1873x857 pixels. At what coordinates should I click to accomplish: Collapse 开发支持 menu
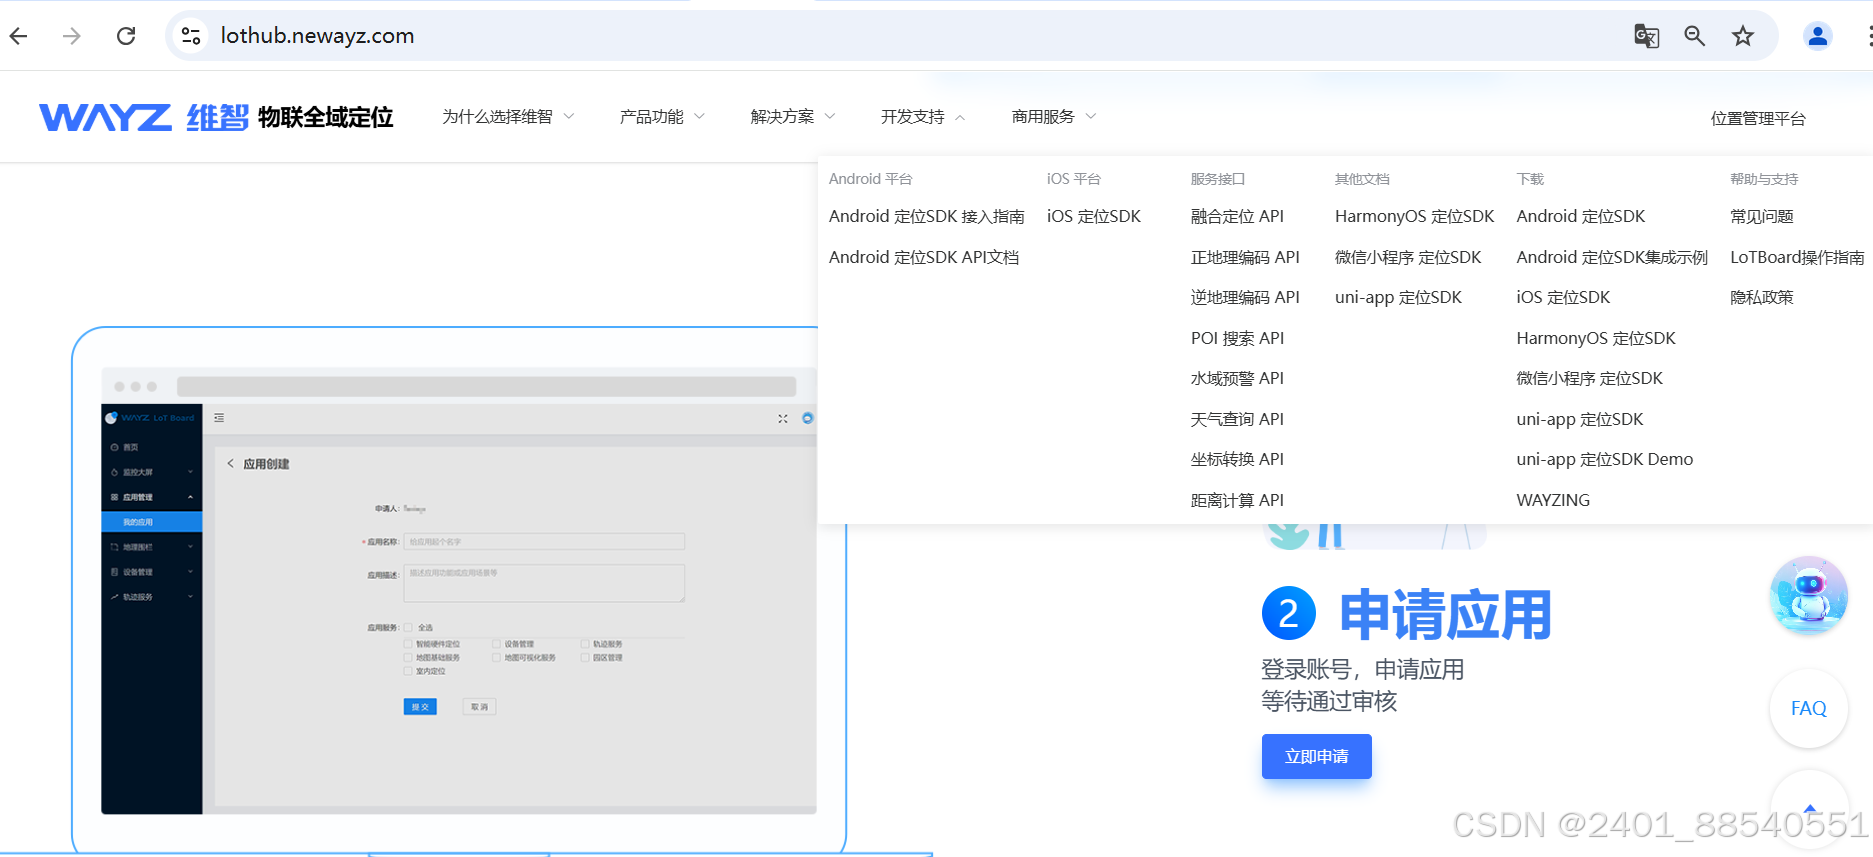pyautogui.click(x=923, y=117)
